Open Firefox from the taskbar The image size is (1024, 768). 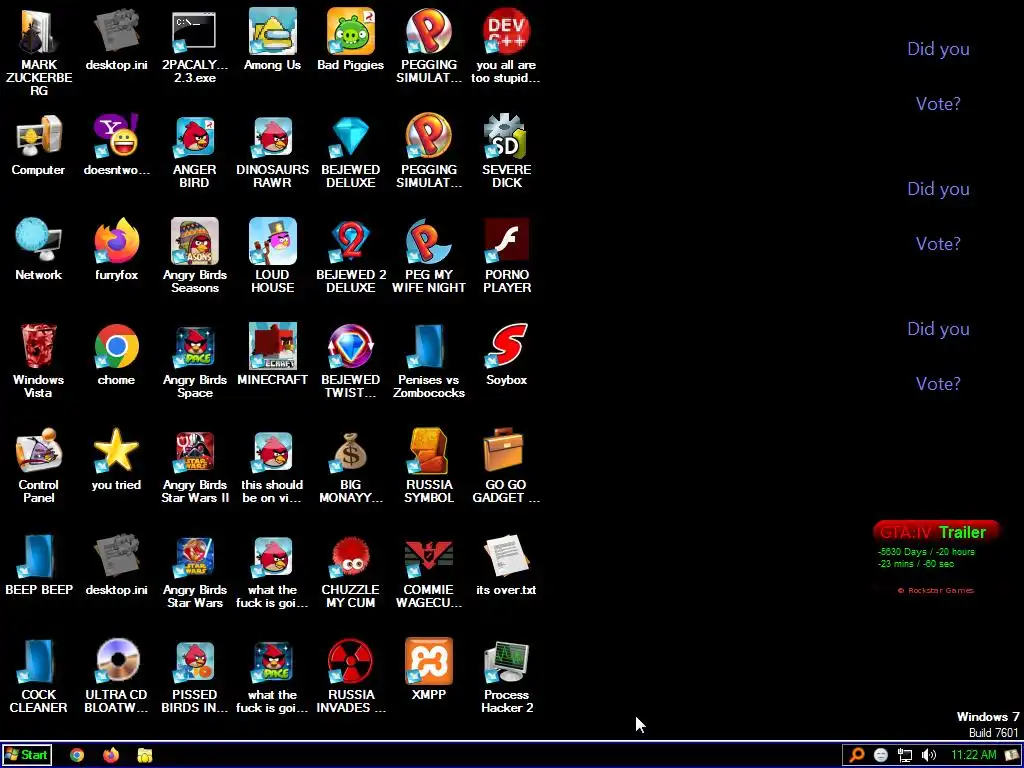[x=111, y=756]
